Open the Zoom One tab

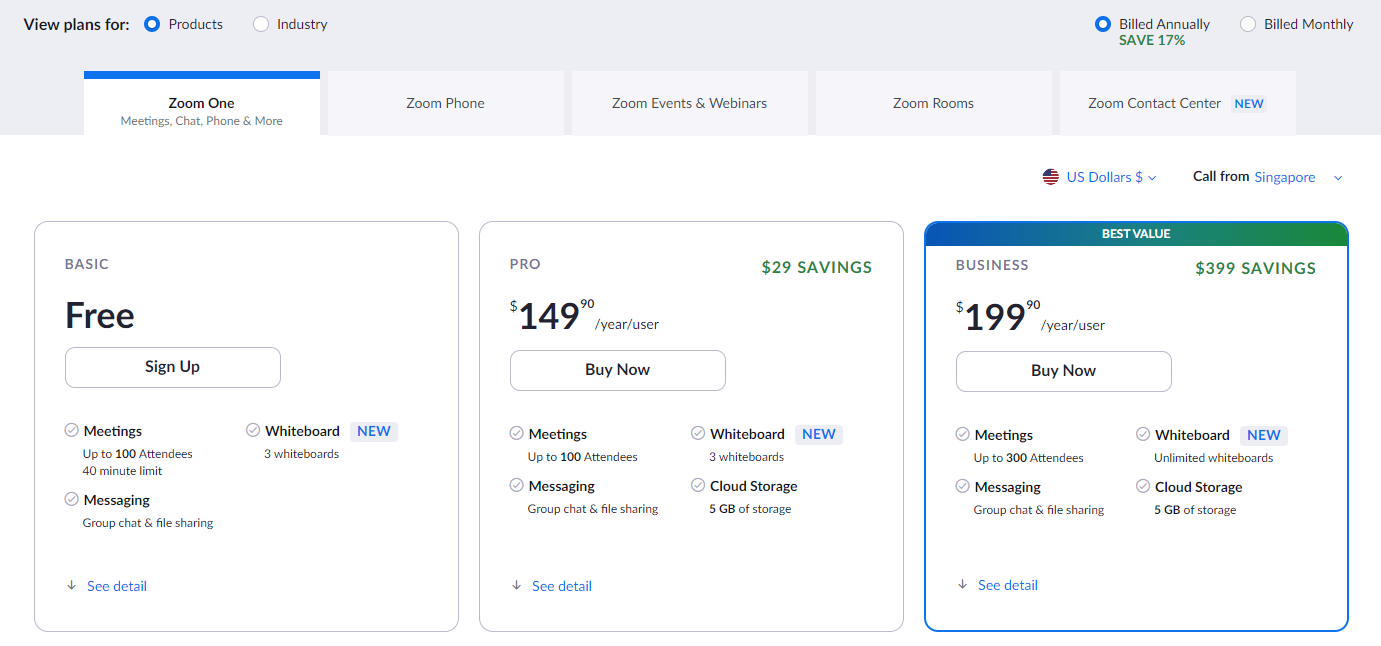tap(202, 103)
